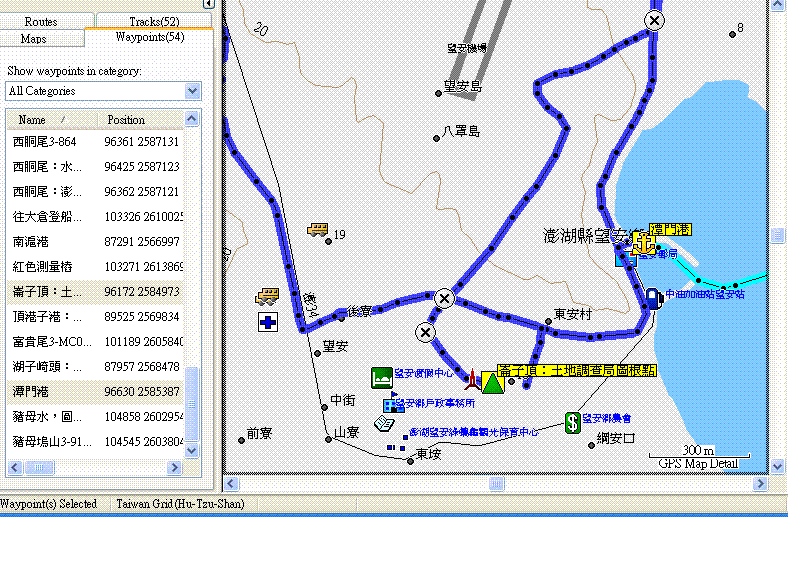Select waypoint 紅色測量樁 in list
The image size is (800, 570).
click(x=95, y=267)
